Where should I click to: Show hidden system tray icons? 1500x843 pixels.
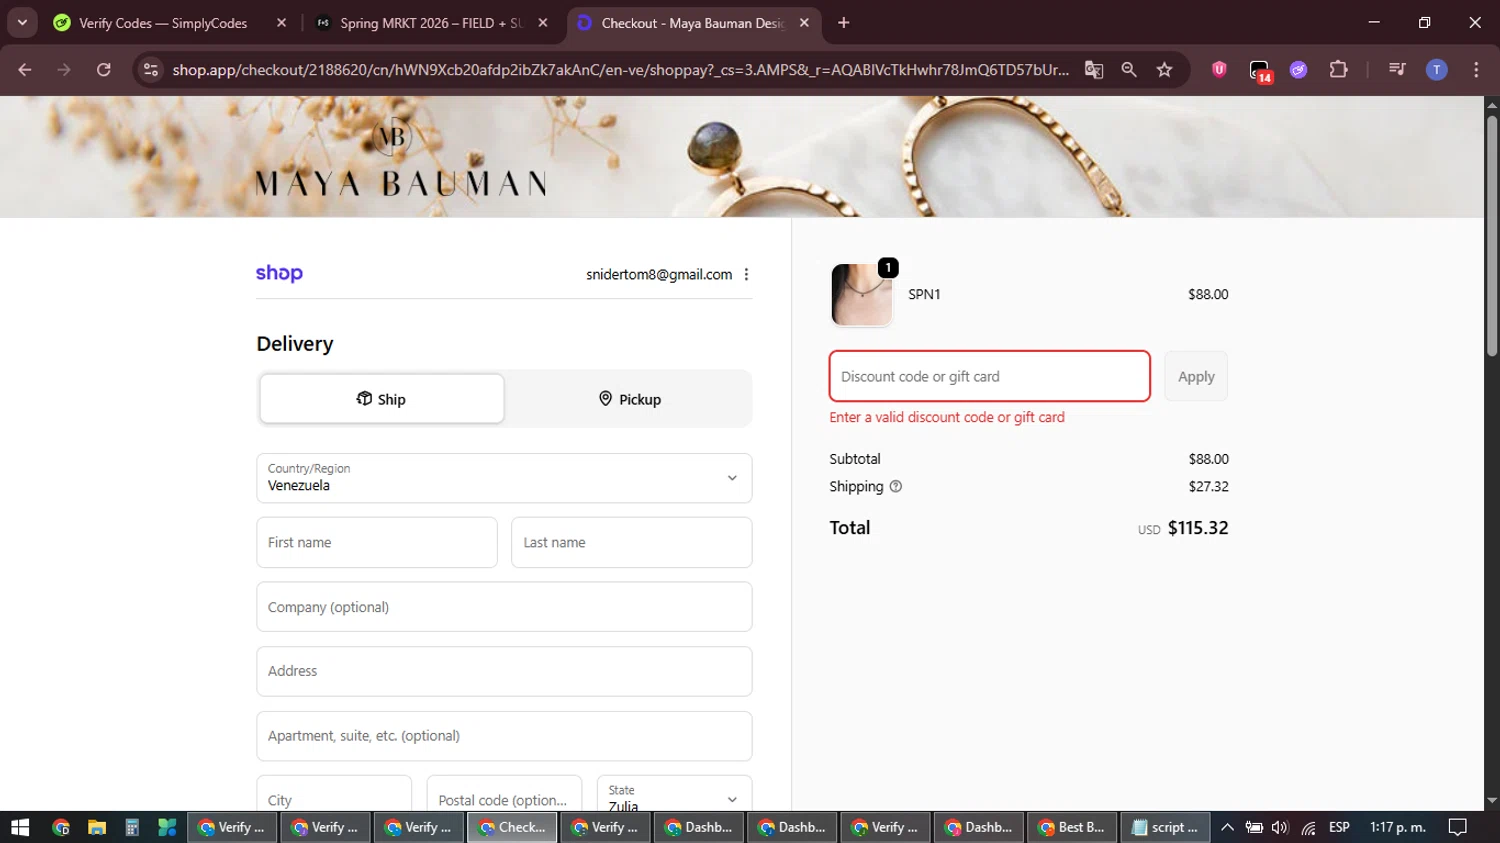click(1227, 827)
